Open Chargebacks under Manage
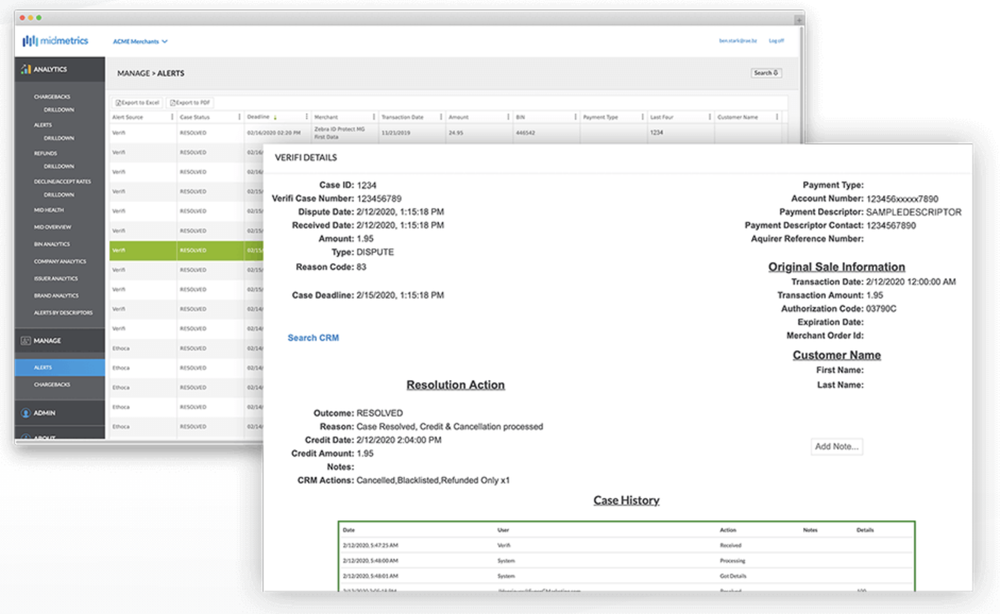Screen dimensions: 1000x614 52,384
